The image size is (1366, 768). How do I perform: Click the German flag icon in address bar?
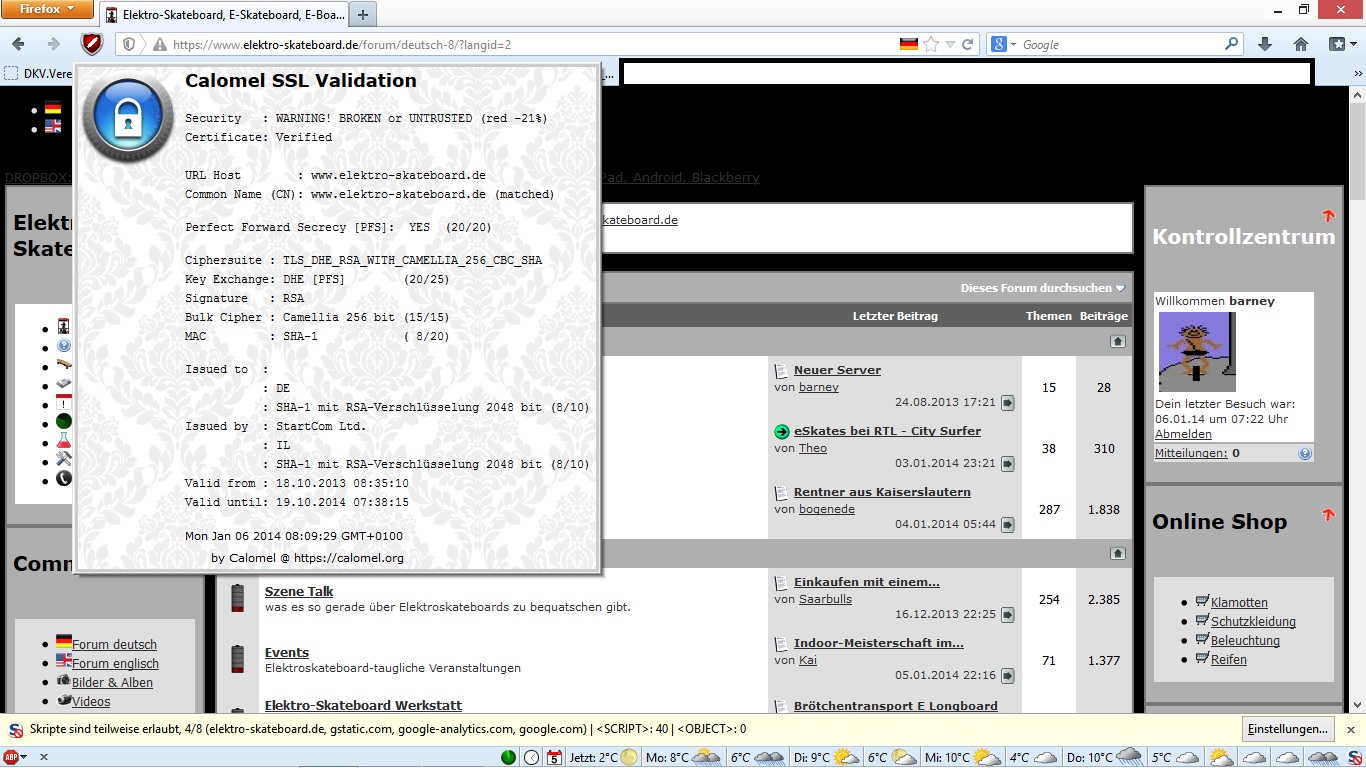(908, 44)
